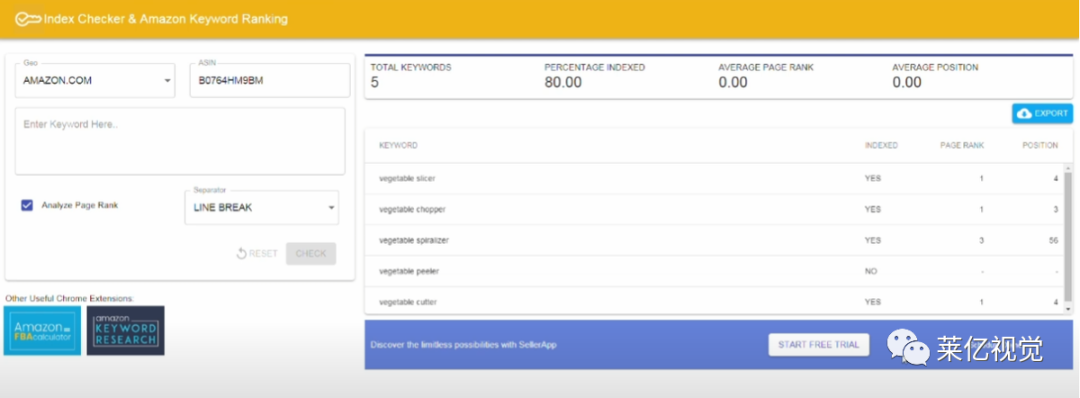The width and height of the screenshot is (1080, 398).
Task: Click the PAGE RANK column header
Action: [x=962, y=145]
